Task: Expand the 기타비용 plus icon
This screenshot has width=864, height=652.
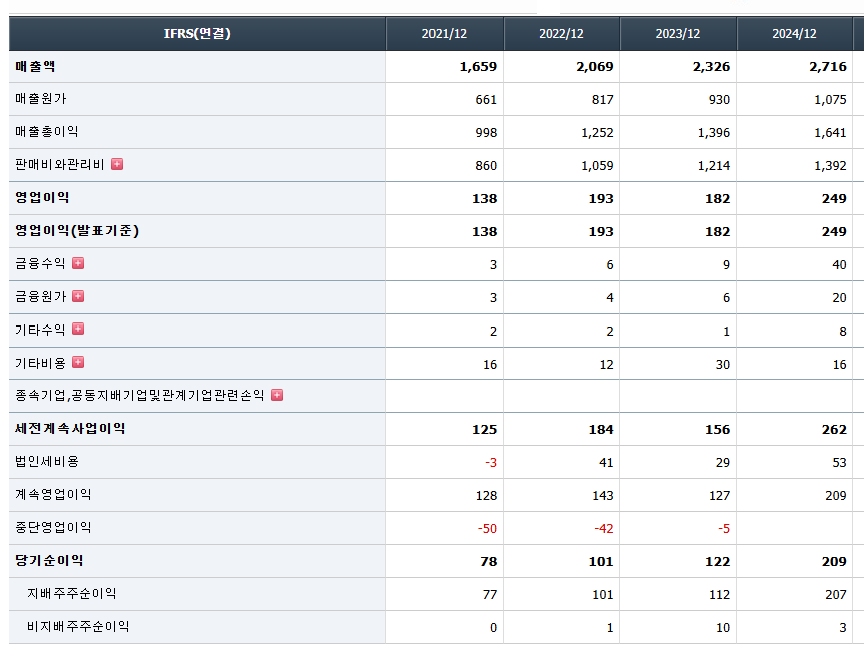Action: point(78,362)
